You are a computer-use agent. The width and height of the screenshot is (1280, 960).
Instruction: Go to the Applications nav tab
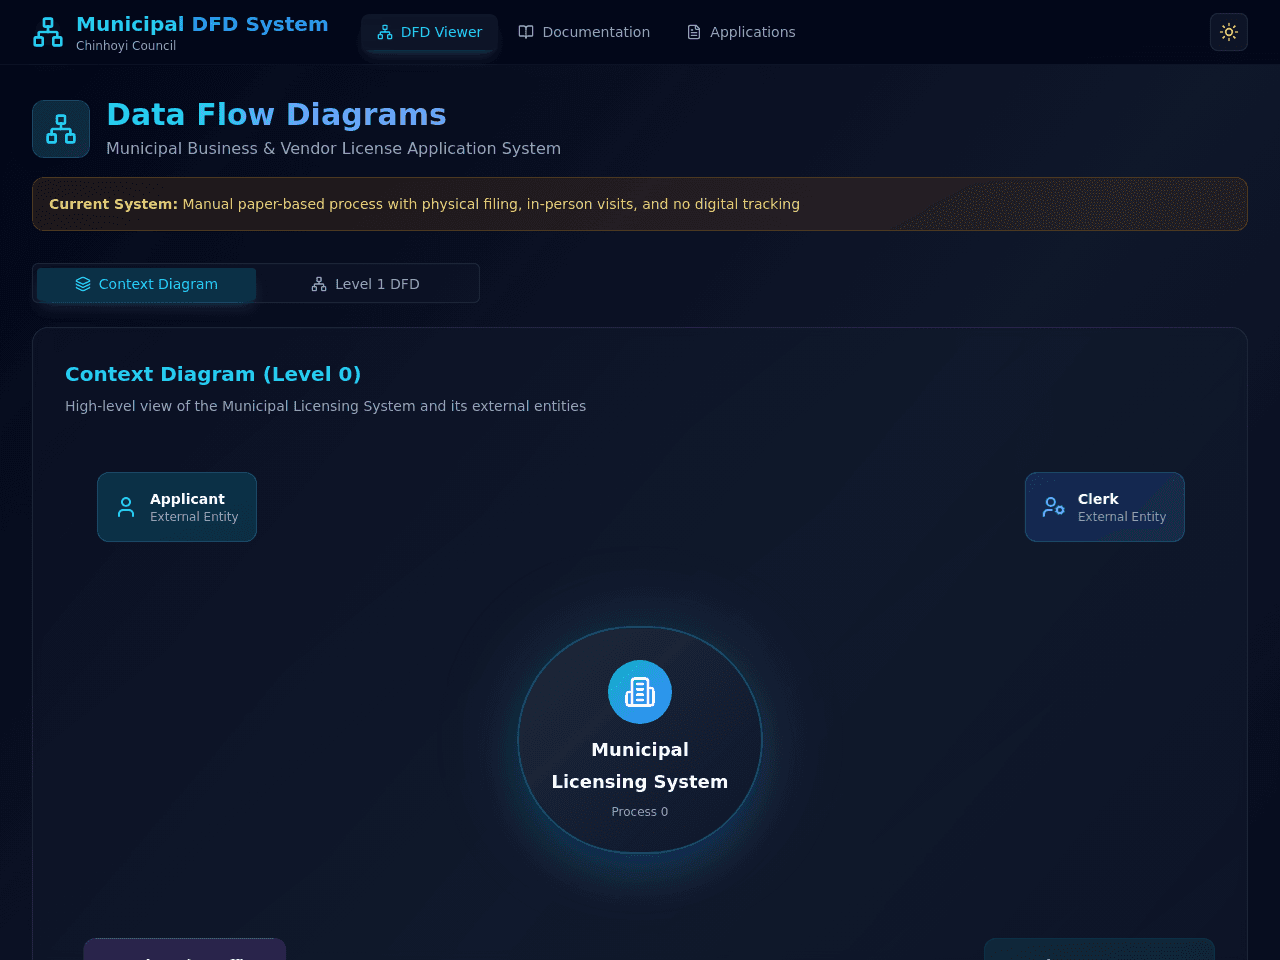point(741,32)
